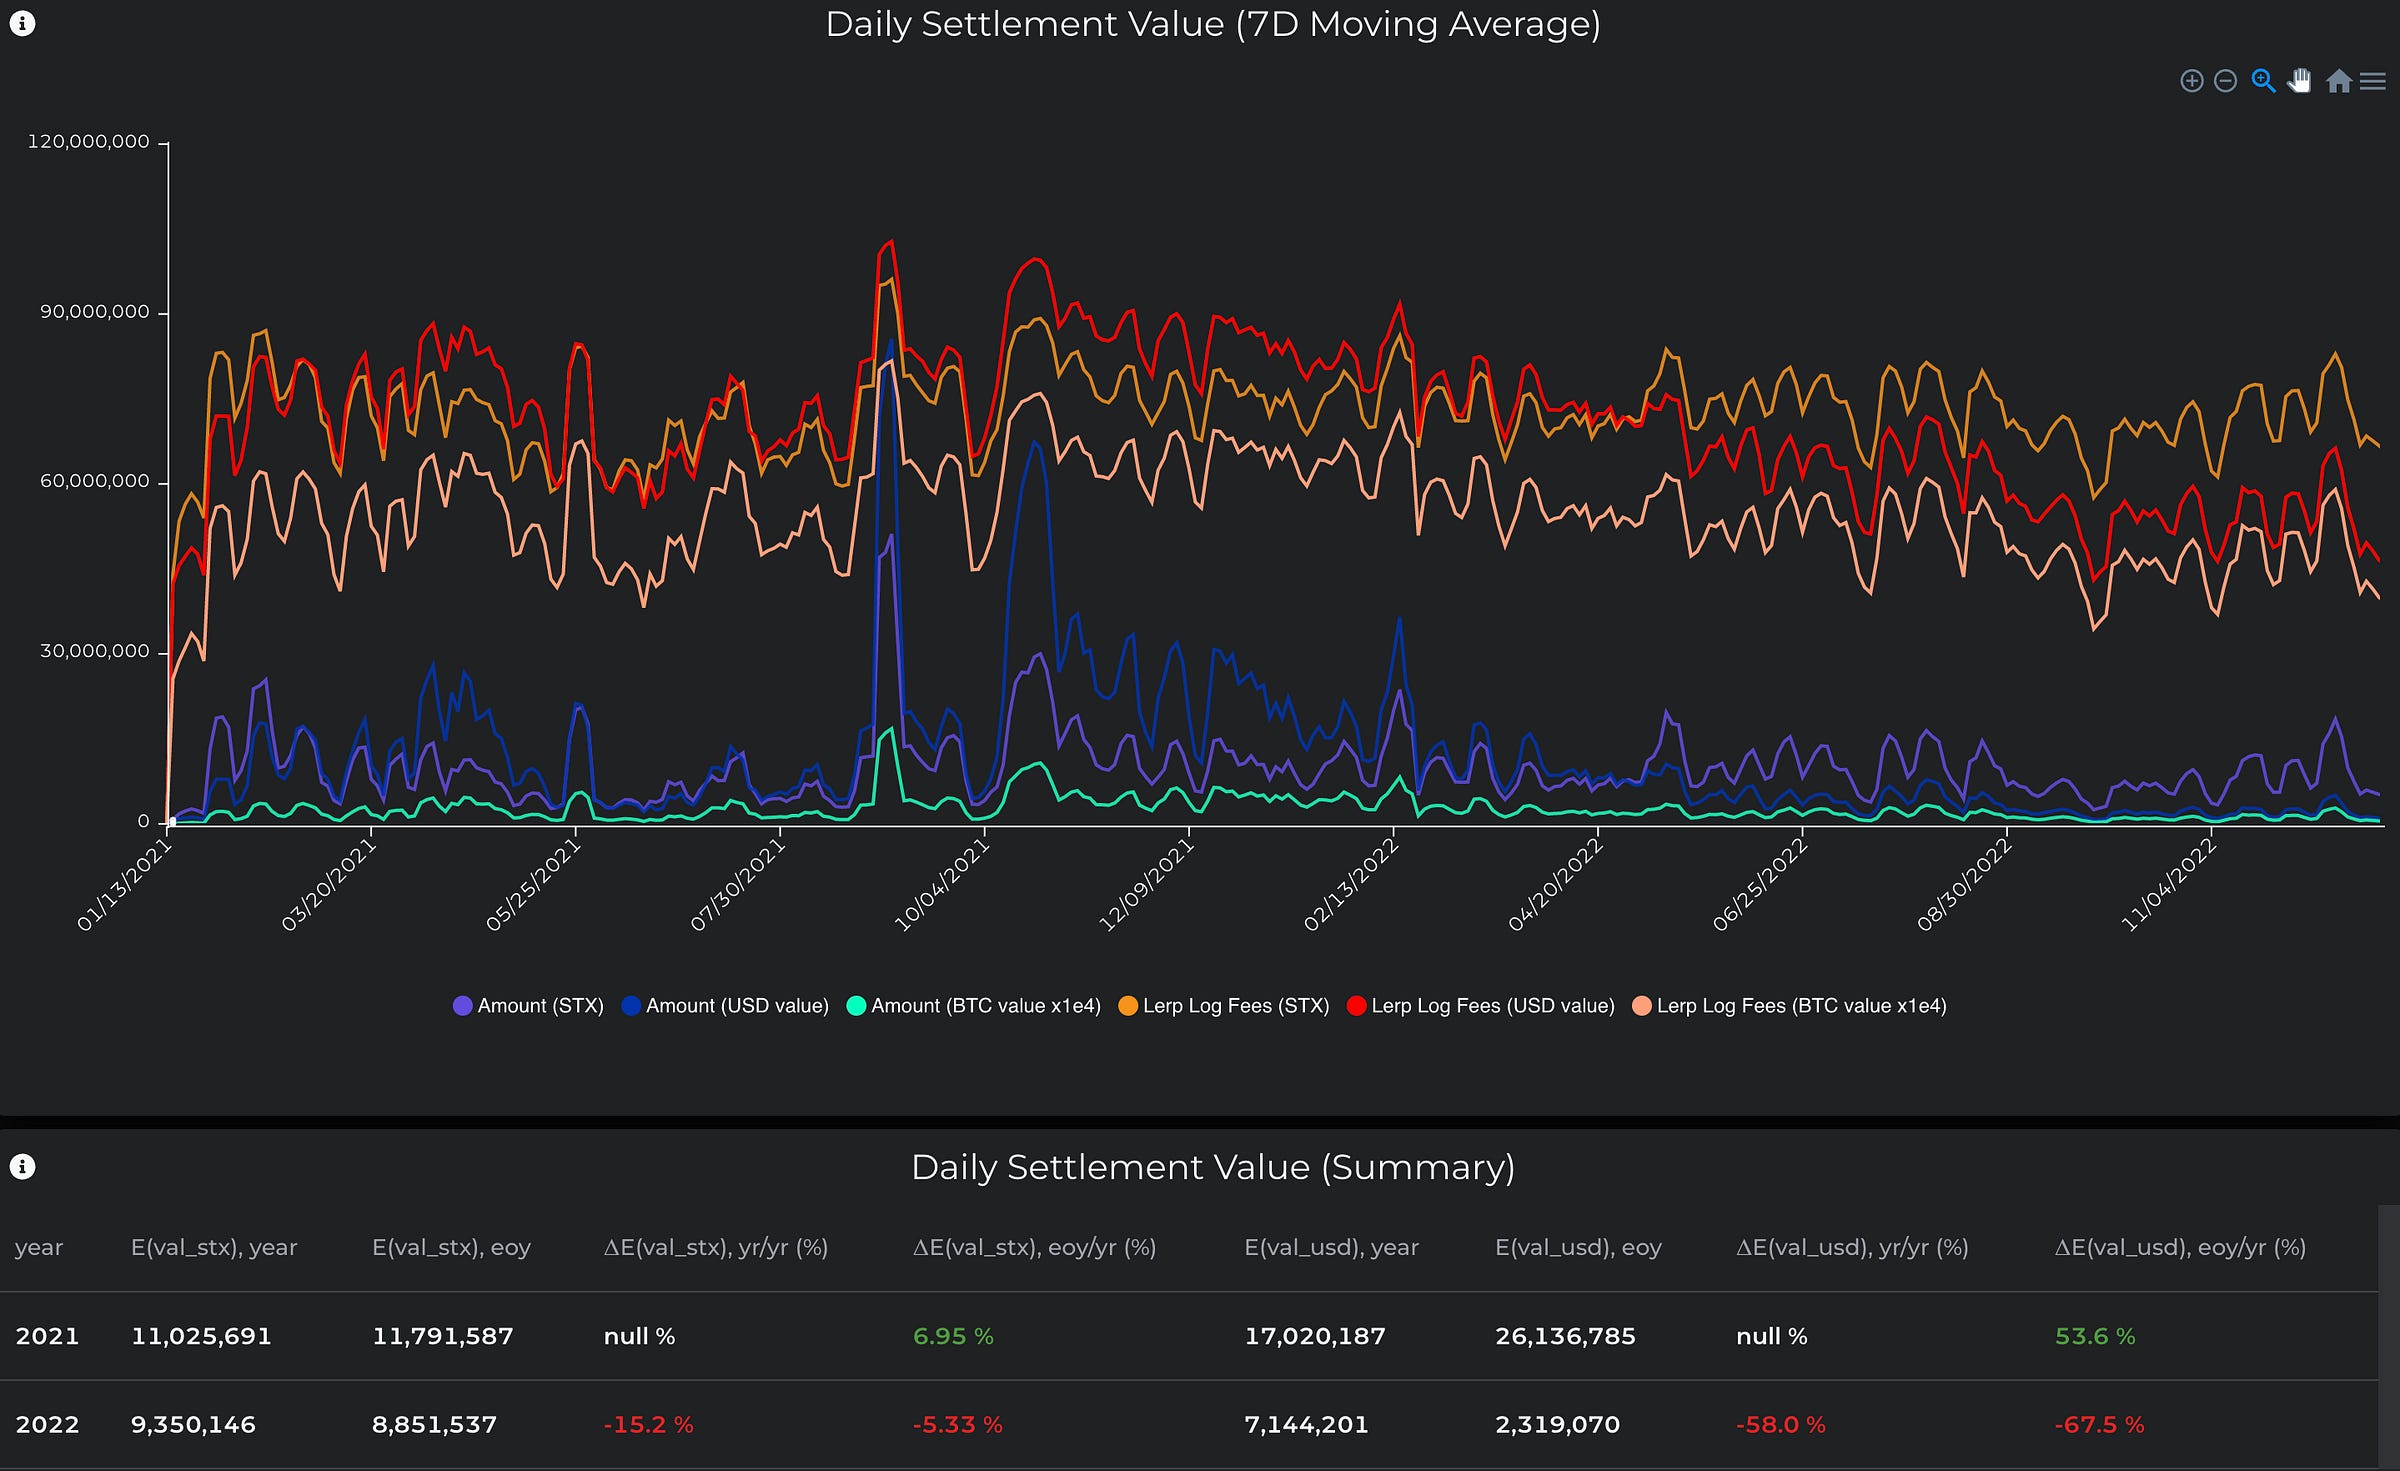The height and width of the screenshot is (1471, 2400).
Task: Enable the panning hand tool
Action: (2300, 81)
